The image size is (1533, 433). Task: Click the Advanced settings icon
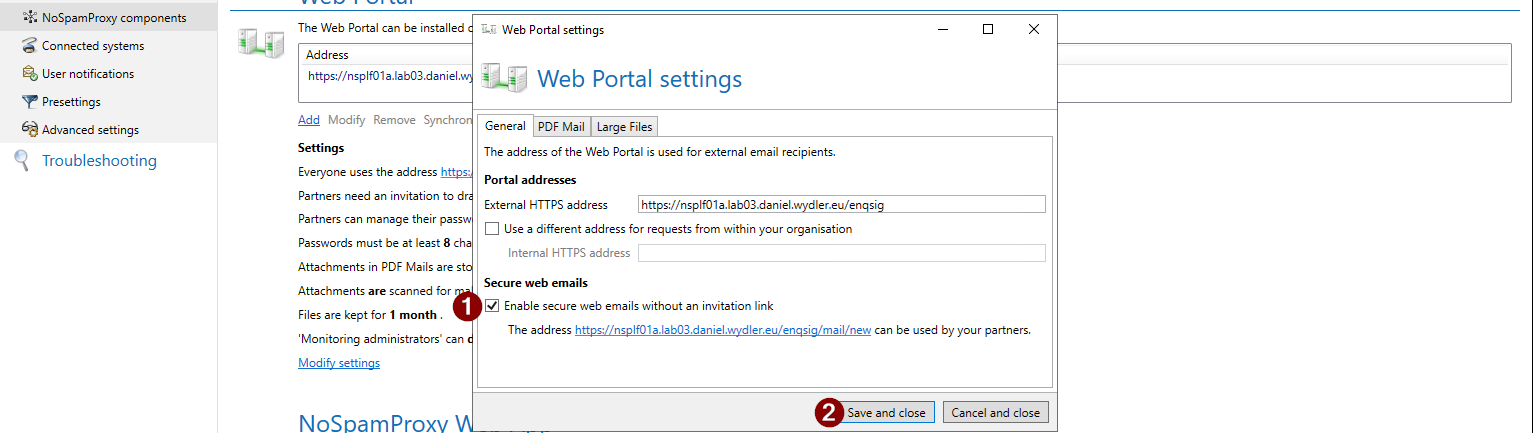(x=29, y=130)
